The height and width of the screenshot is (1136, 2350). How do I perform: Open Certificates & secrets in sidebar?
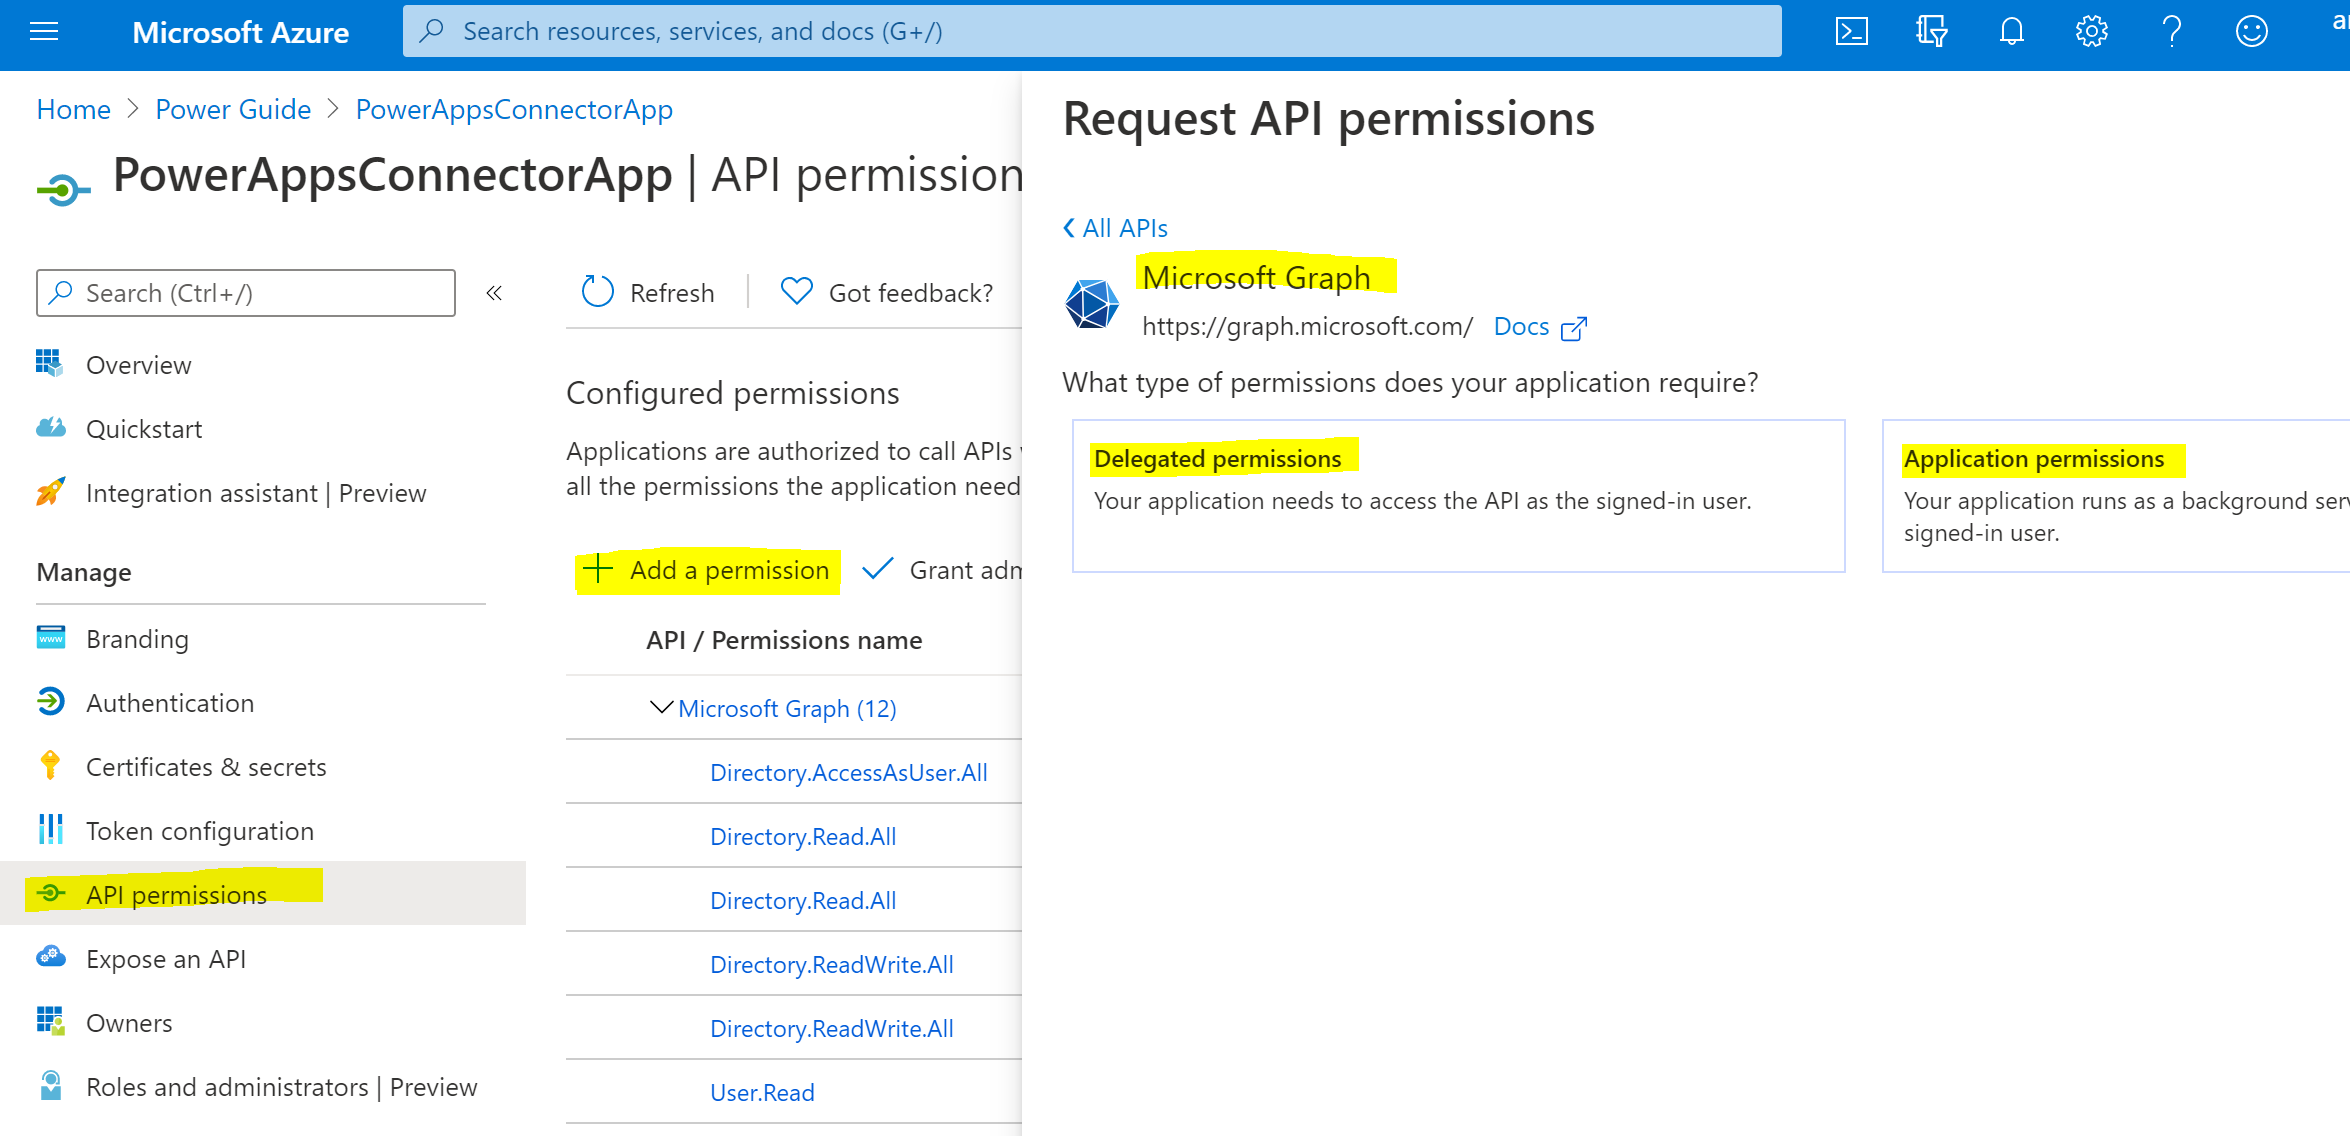click(x=206, y=767)
